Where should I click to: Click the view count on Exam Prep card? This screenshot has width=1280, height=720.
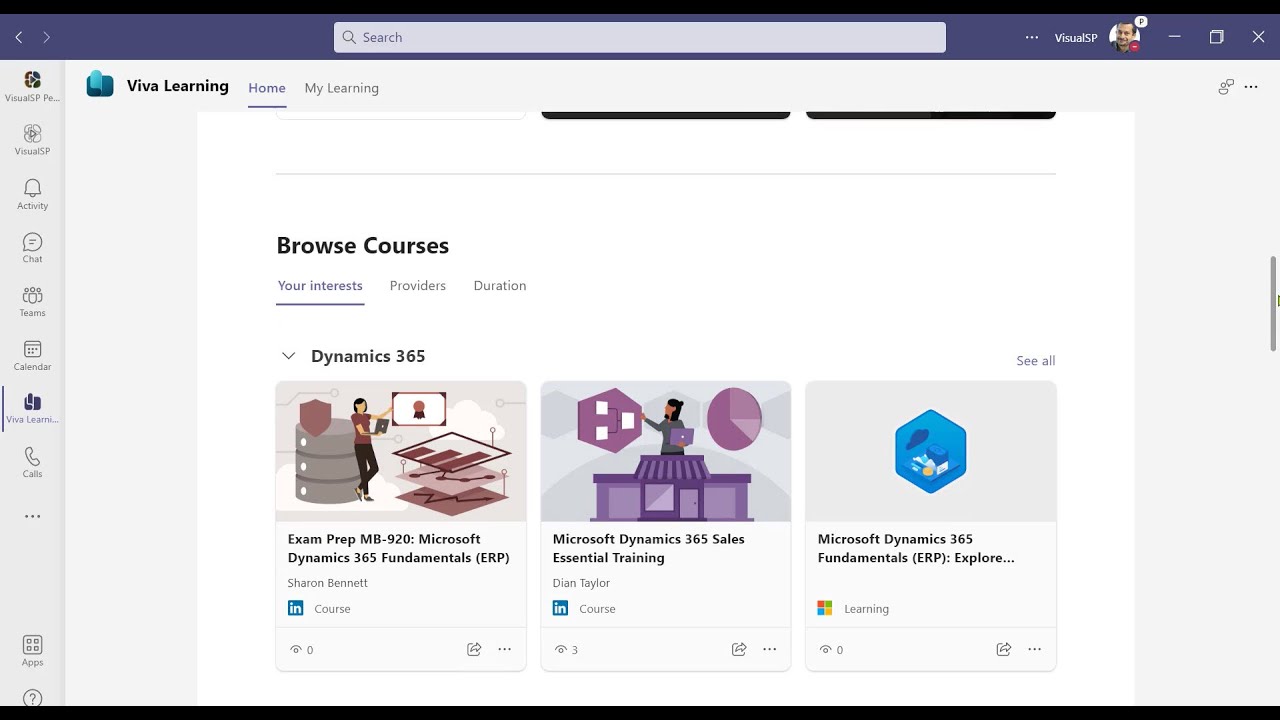[x=301, y=650]
